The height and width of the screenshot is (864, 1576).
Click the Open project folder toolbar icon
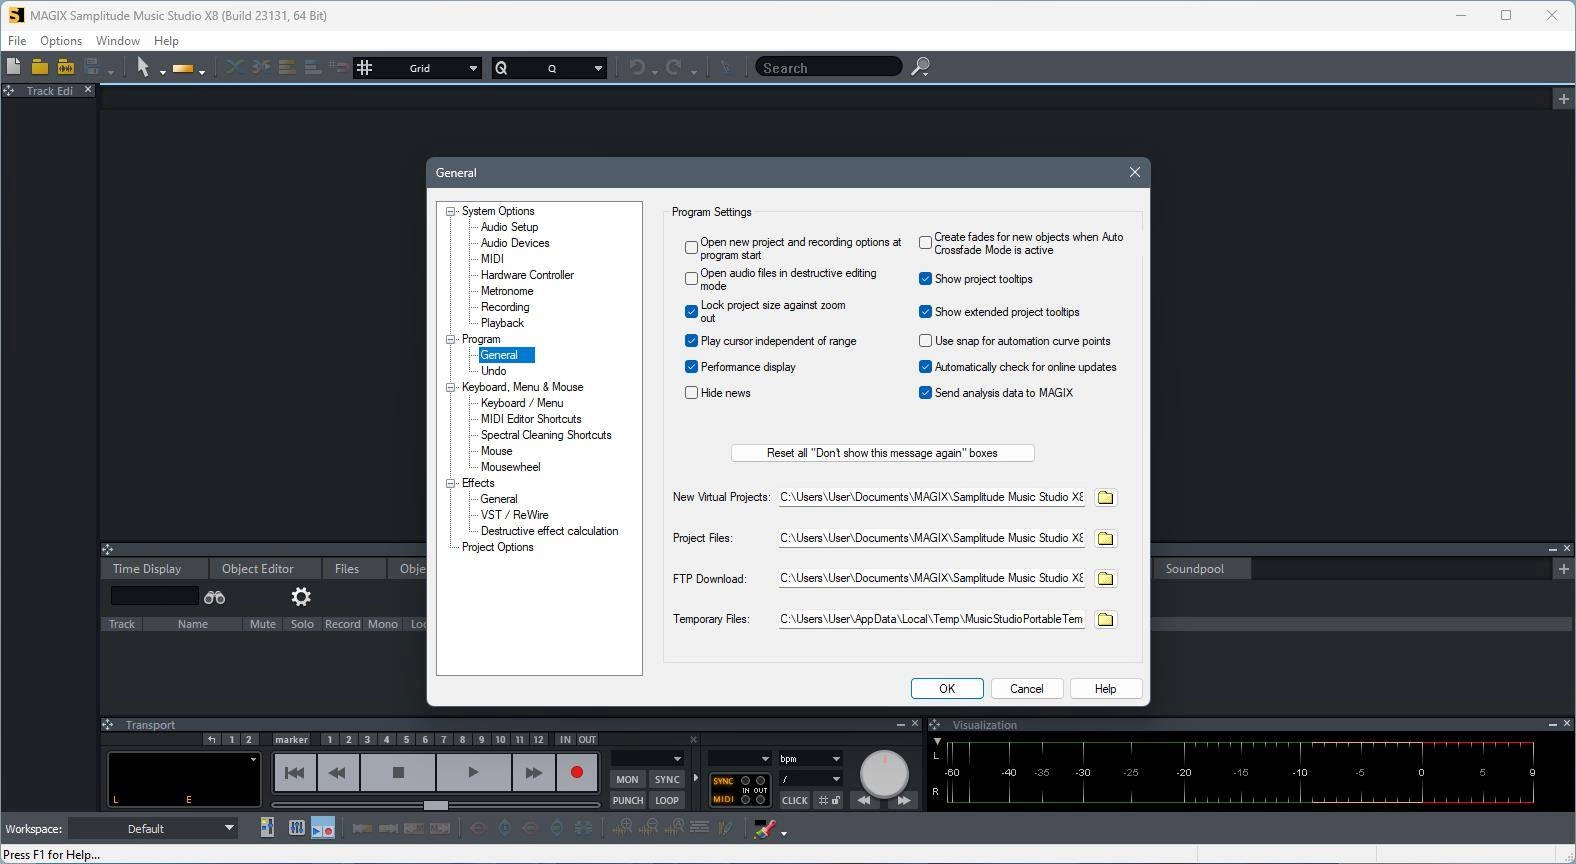click(x=39, y=67)
